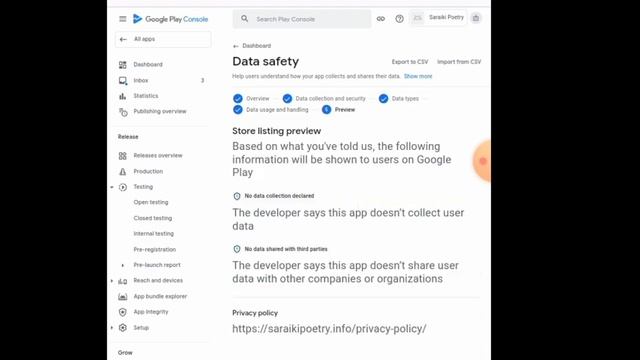This screenshot has height=360, width=640.
Task: Open Statistics in the sidebar
Action: (x=146, y=96)
